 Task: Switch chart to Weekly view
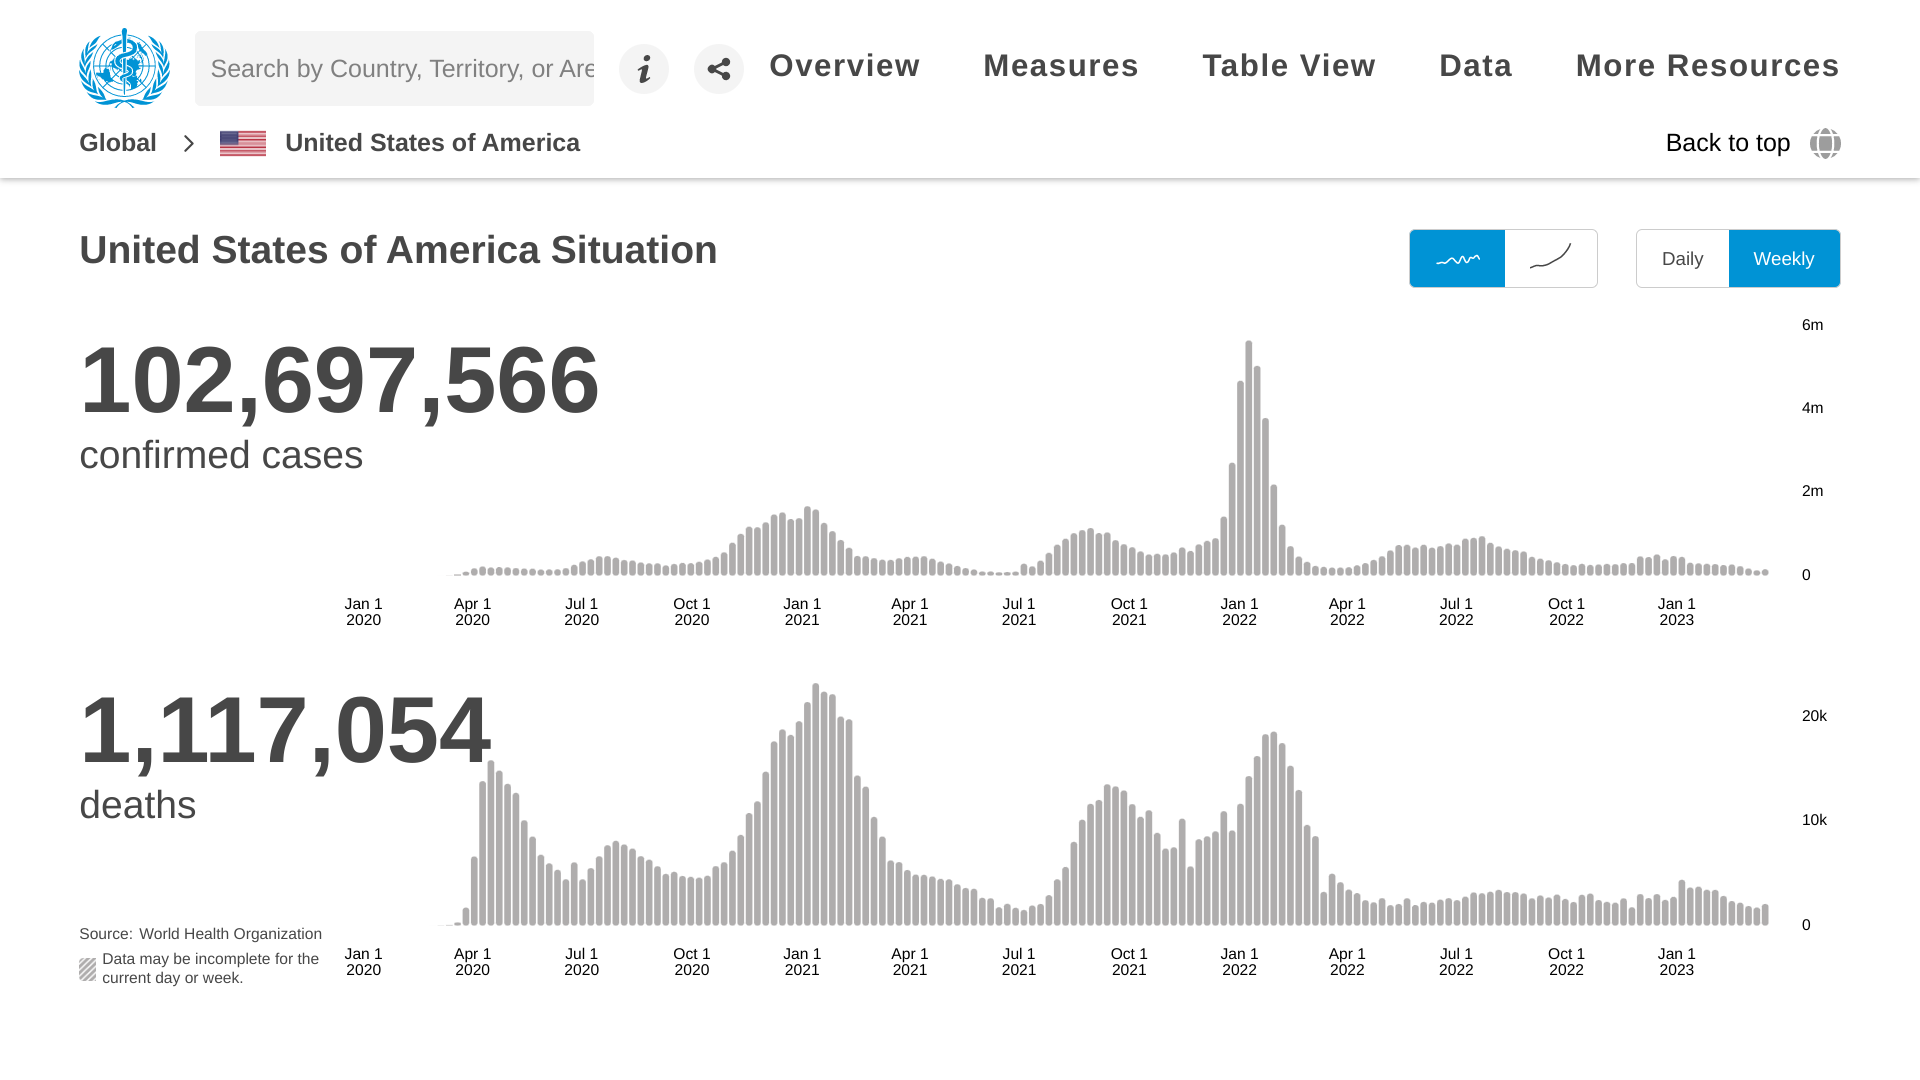click(x=1784, y=259)
